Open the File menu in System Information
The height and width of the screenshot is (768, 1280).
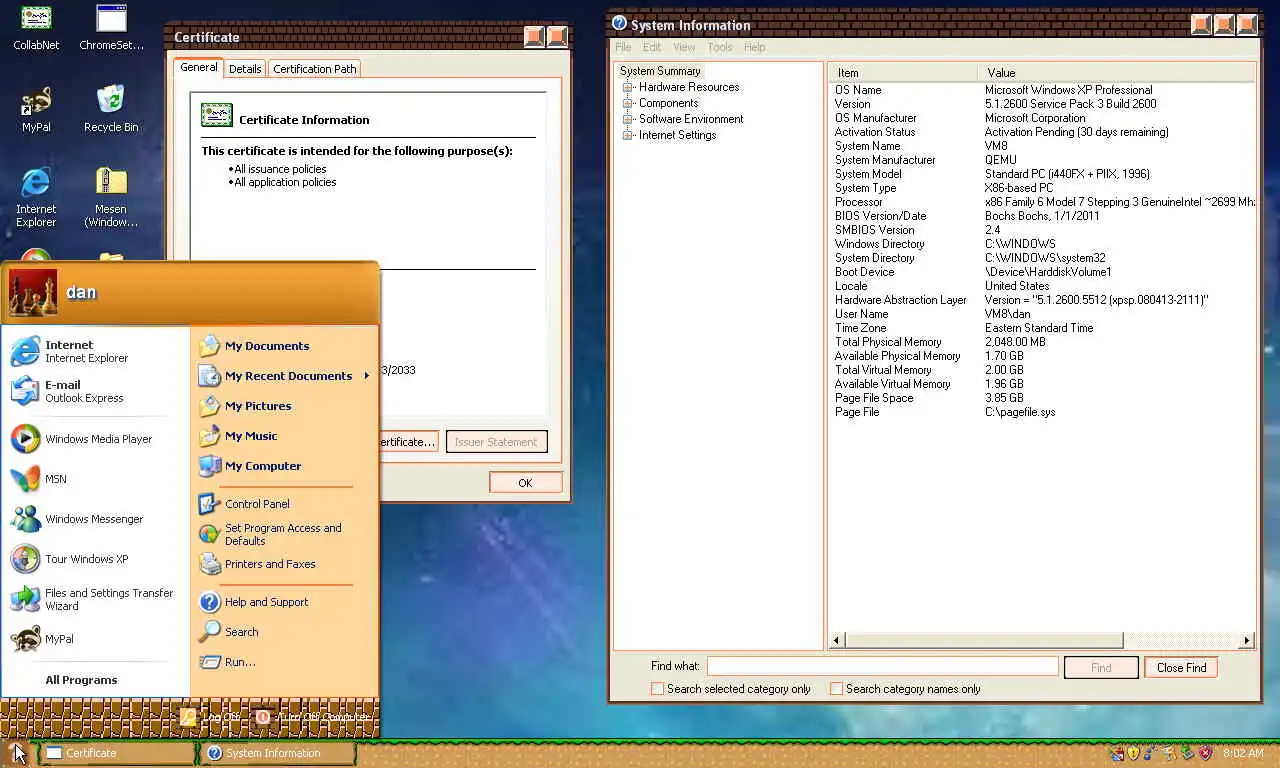point(623,47)
